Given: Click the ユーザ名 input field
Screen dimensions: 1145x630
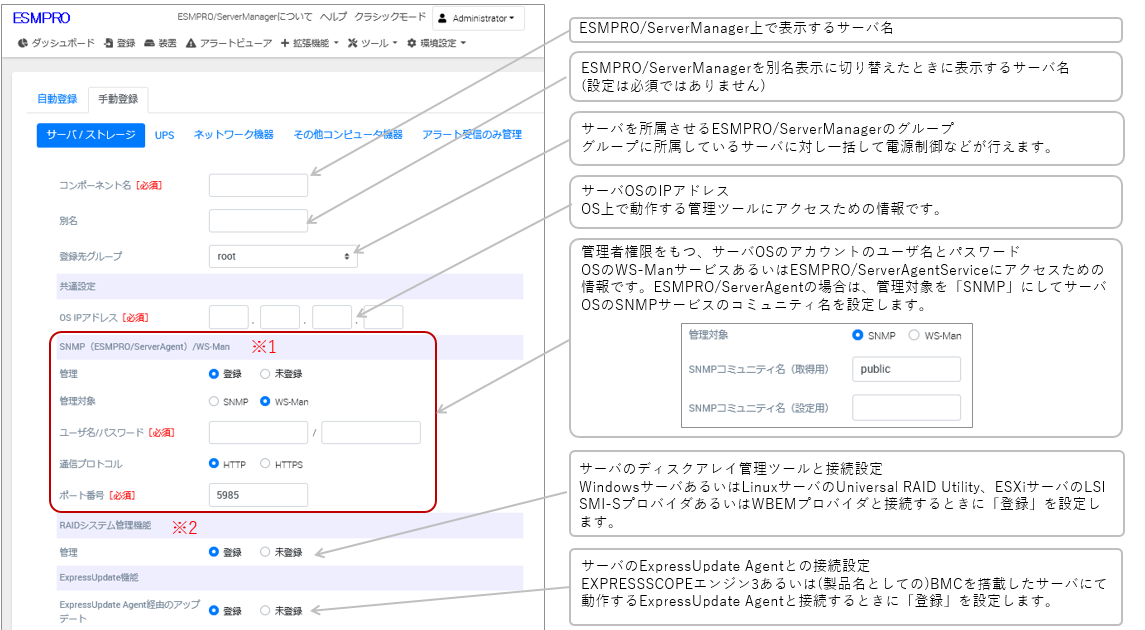Looking at the screenshot, I should 259,432.
